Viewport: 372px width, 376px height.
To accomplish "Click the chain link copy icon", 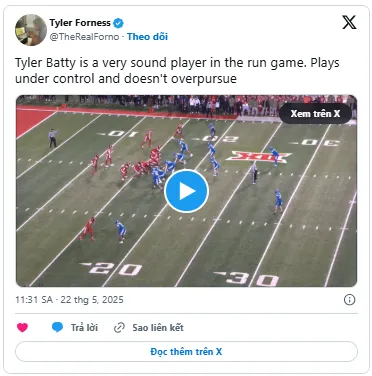I will 119,328.
